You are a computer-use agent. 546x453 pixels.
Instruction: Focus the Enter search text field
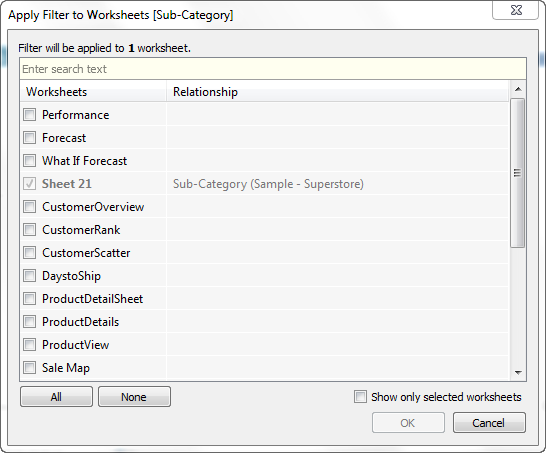[273, 69]
